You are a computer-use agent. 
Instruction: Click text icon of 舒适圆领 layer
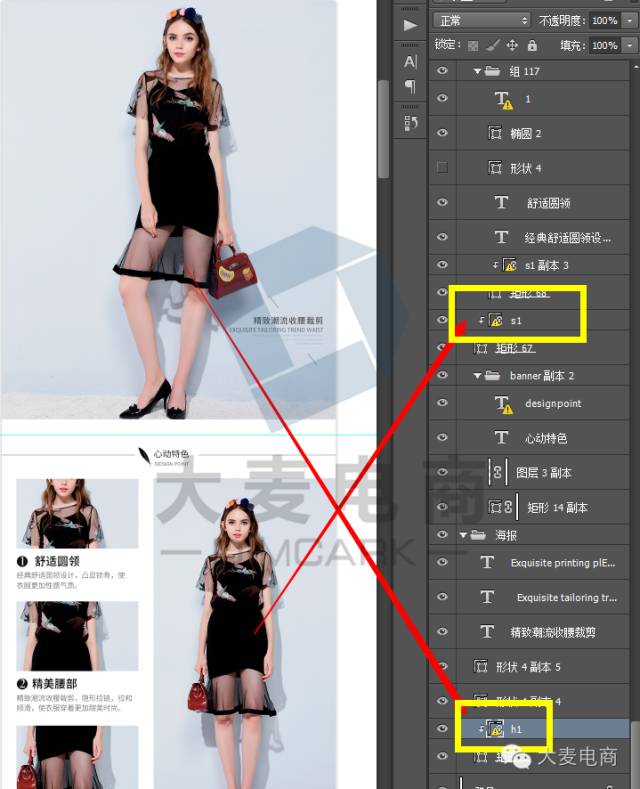point(501,202)
